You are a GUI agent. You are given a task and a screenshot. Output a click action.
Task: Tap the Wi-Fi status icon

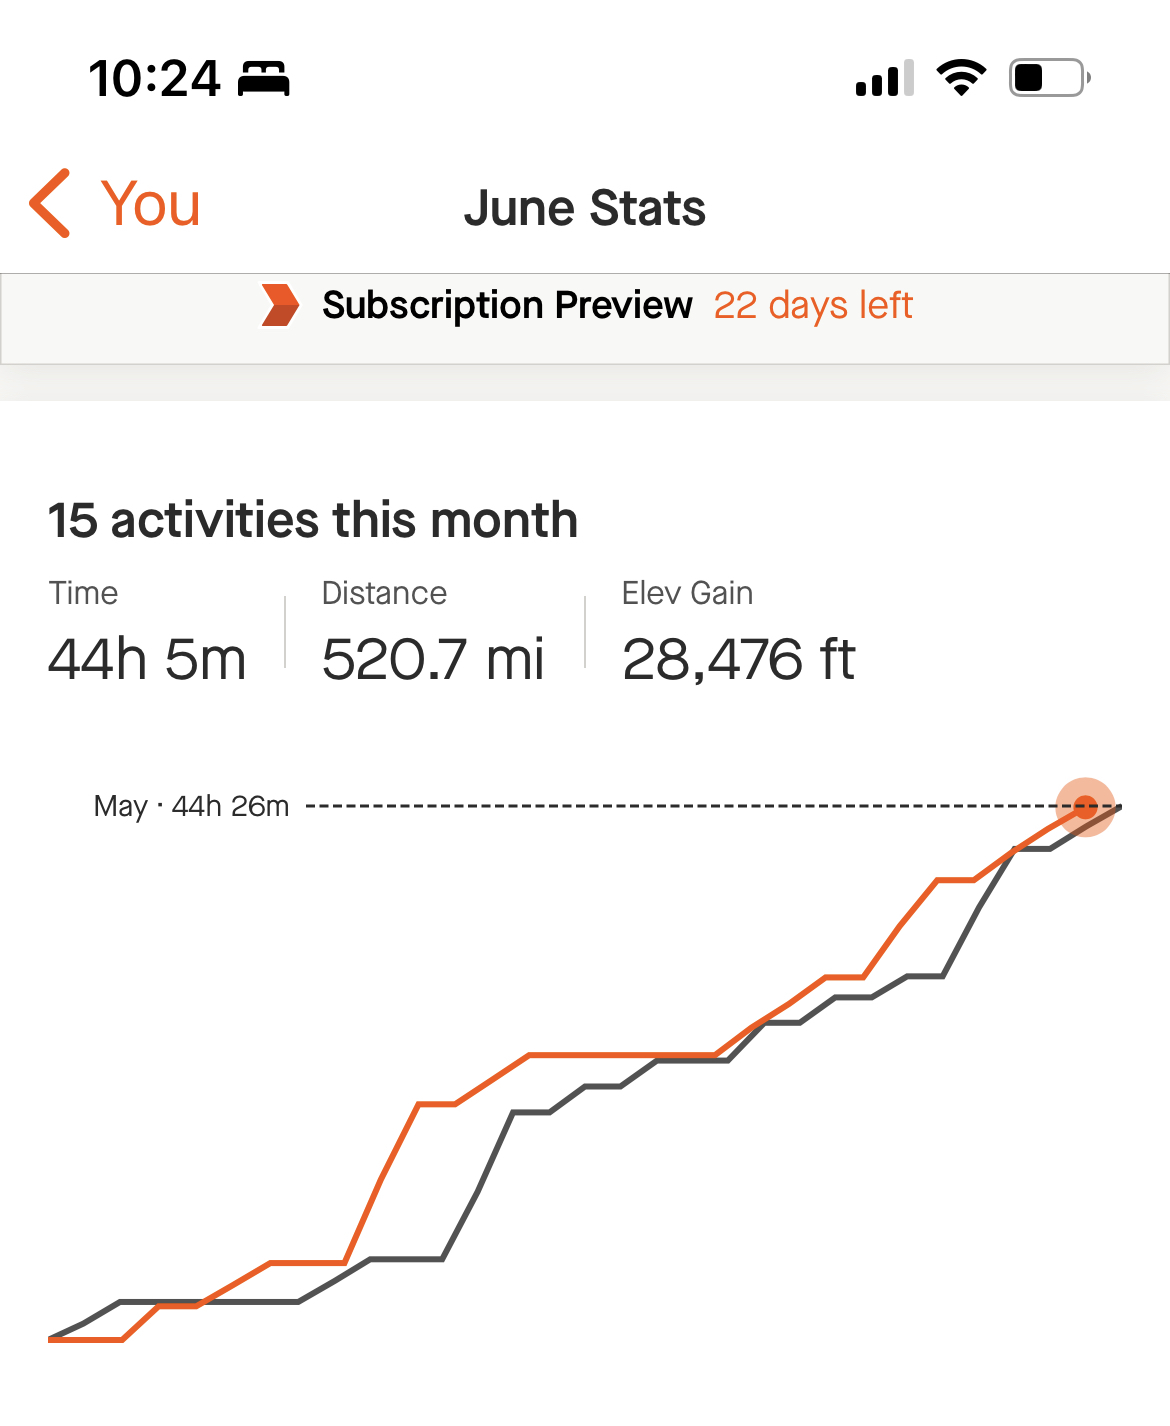[961, 78]
